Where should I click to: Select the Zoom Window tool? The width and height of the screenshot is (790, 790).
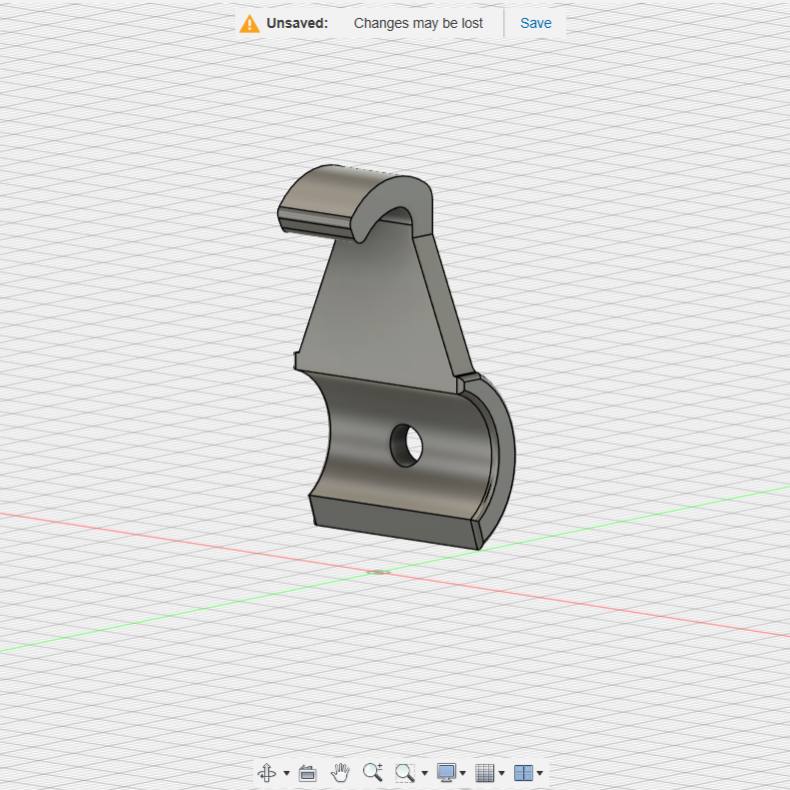point(405,772)
